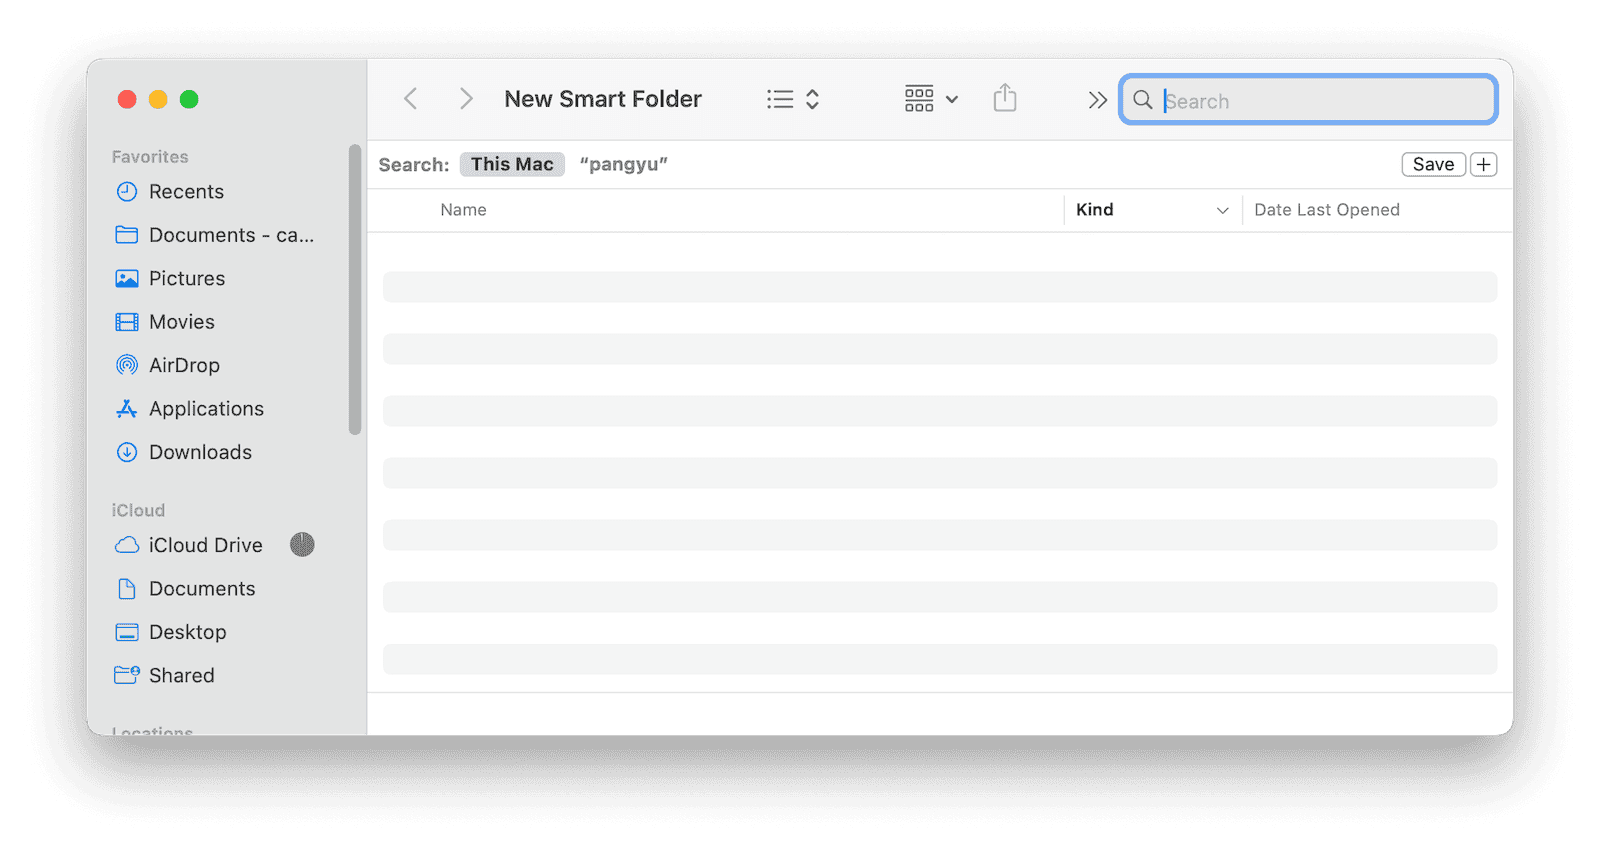Click the Applications A-shaped icon
Image resolution: width=1600 pixels, height=850 pixels.
(126, 409)
